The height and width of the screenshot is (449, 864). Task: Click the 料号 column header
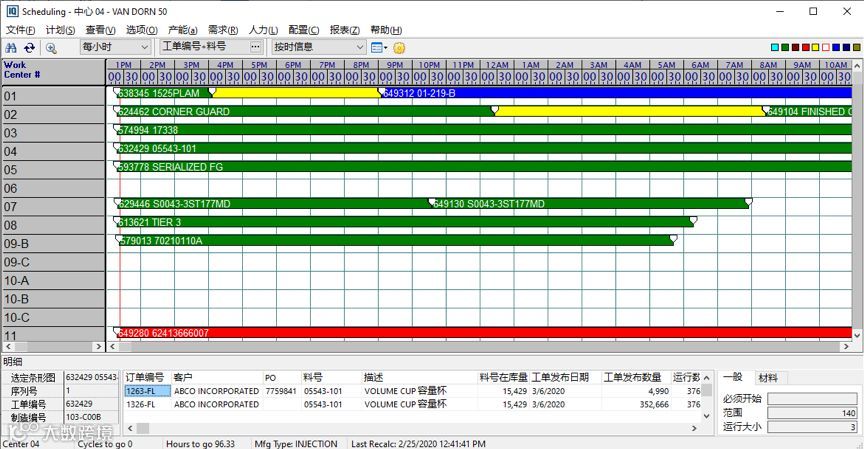point(332,377)
